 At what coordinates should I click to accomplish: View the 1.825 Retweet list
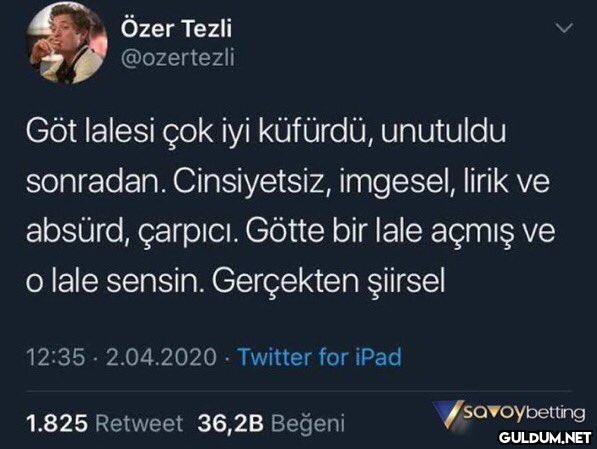point(105,423)
